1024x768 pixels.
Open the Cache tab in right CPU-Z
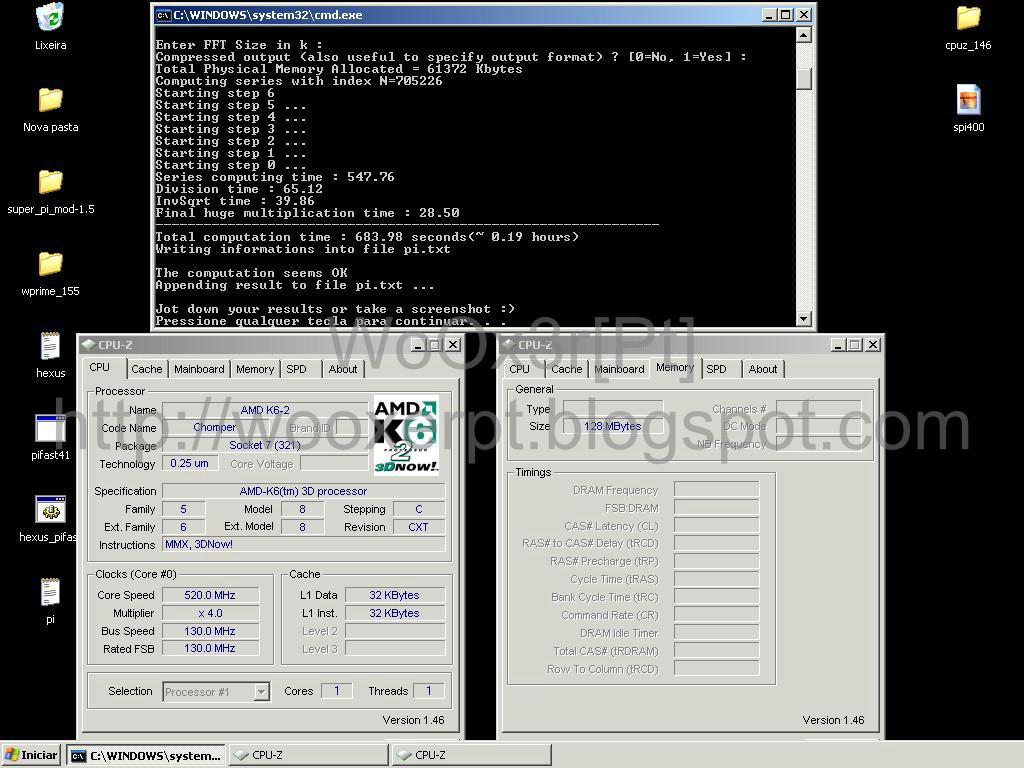click(567, 369)
